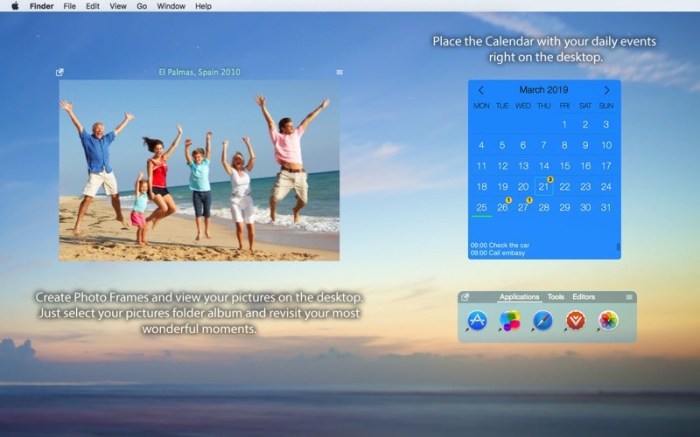
Task: Click the pop-out icon on the photo frame
Action: (x=60, y=72)
